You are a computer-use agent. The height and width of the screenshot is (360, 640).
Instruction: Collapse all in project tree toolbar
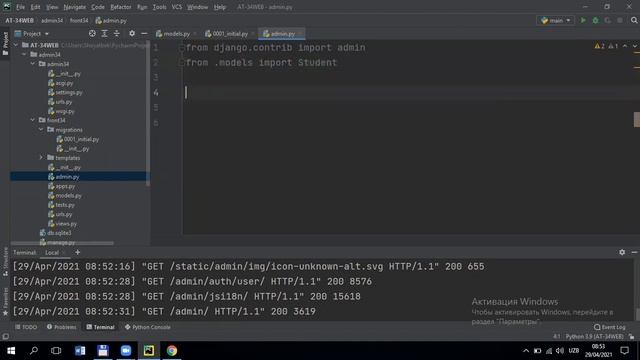pyautogui.click(x=117, y=33)
